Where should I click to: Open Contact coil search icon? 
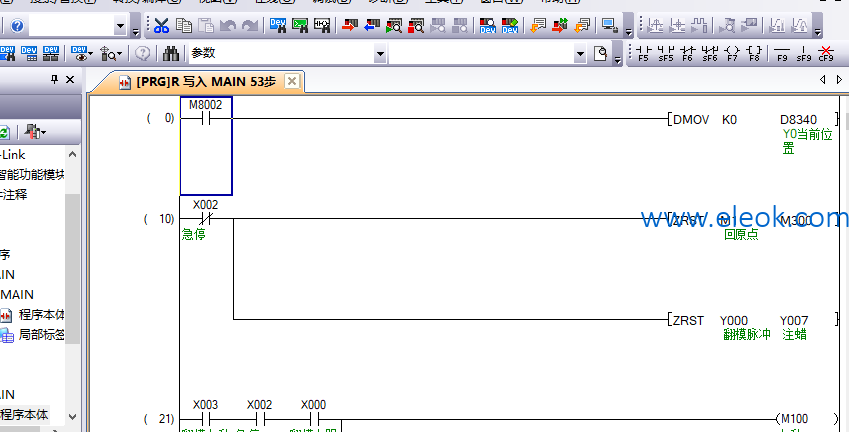pyautogui.click(x=322, y=25)
